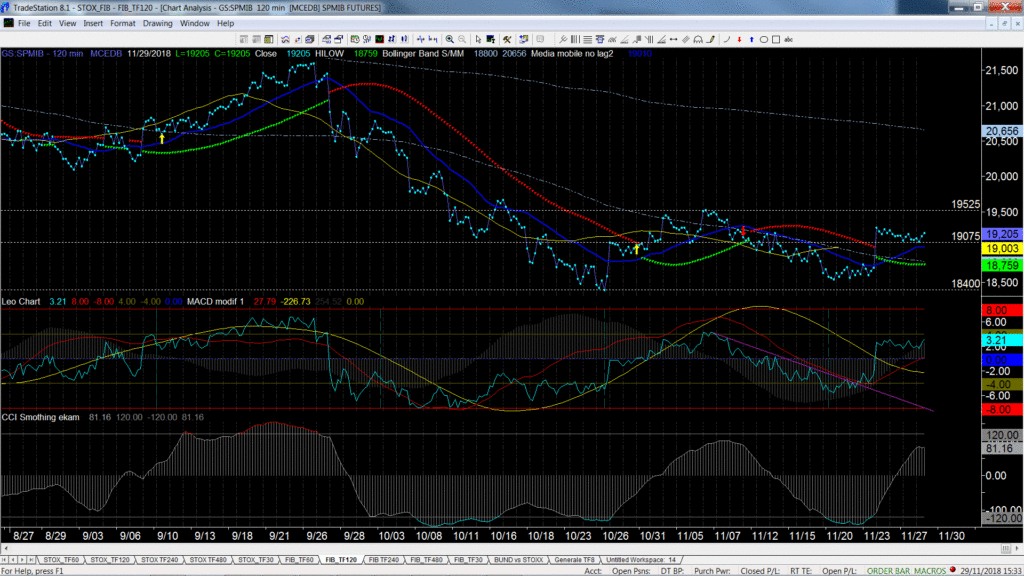Select the ellipse drawing tool
Viewport: 1024px width, 576px height.
(764, 39)
